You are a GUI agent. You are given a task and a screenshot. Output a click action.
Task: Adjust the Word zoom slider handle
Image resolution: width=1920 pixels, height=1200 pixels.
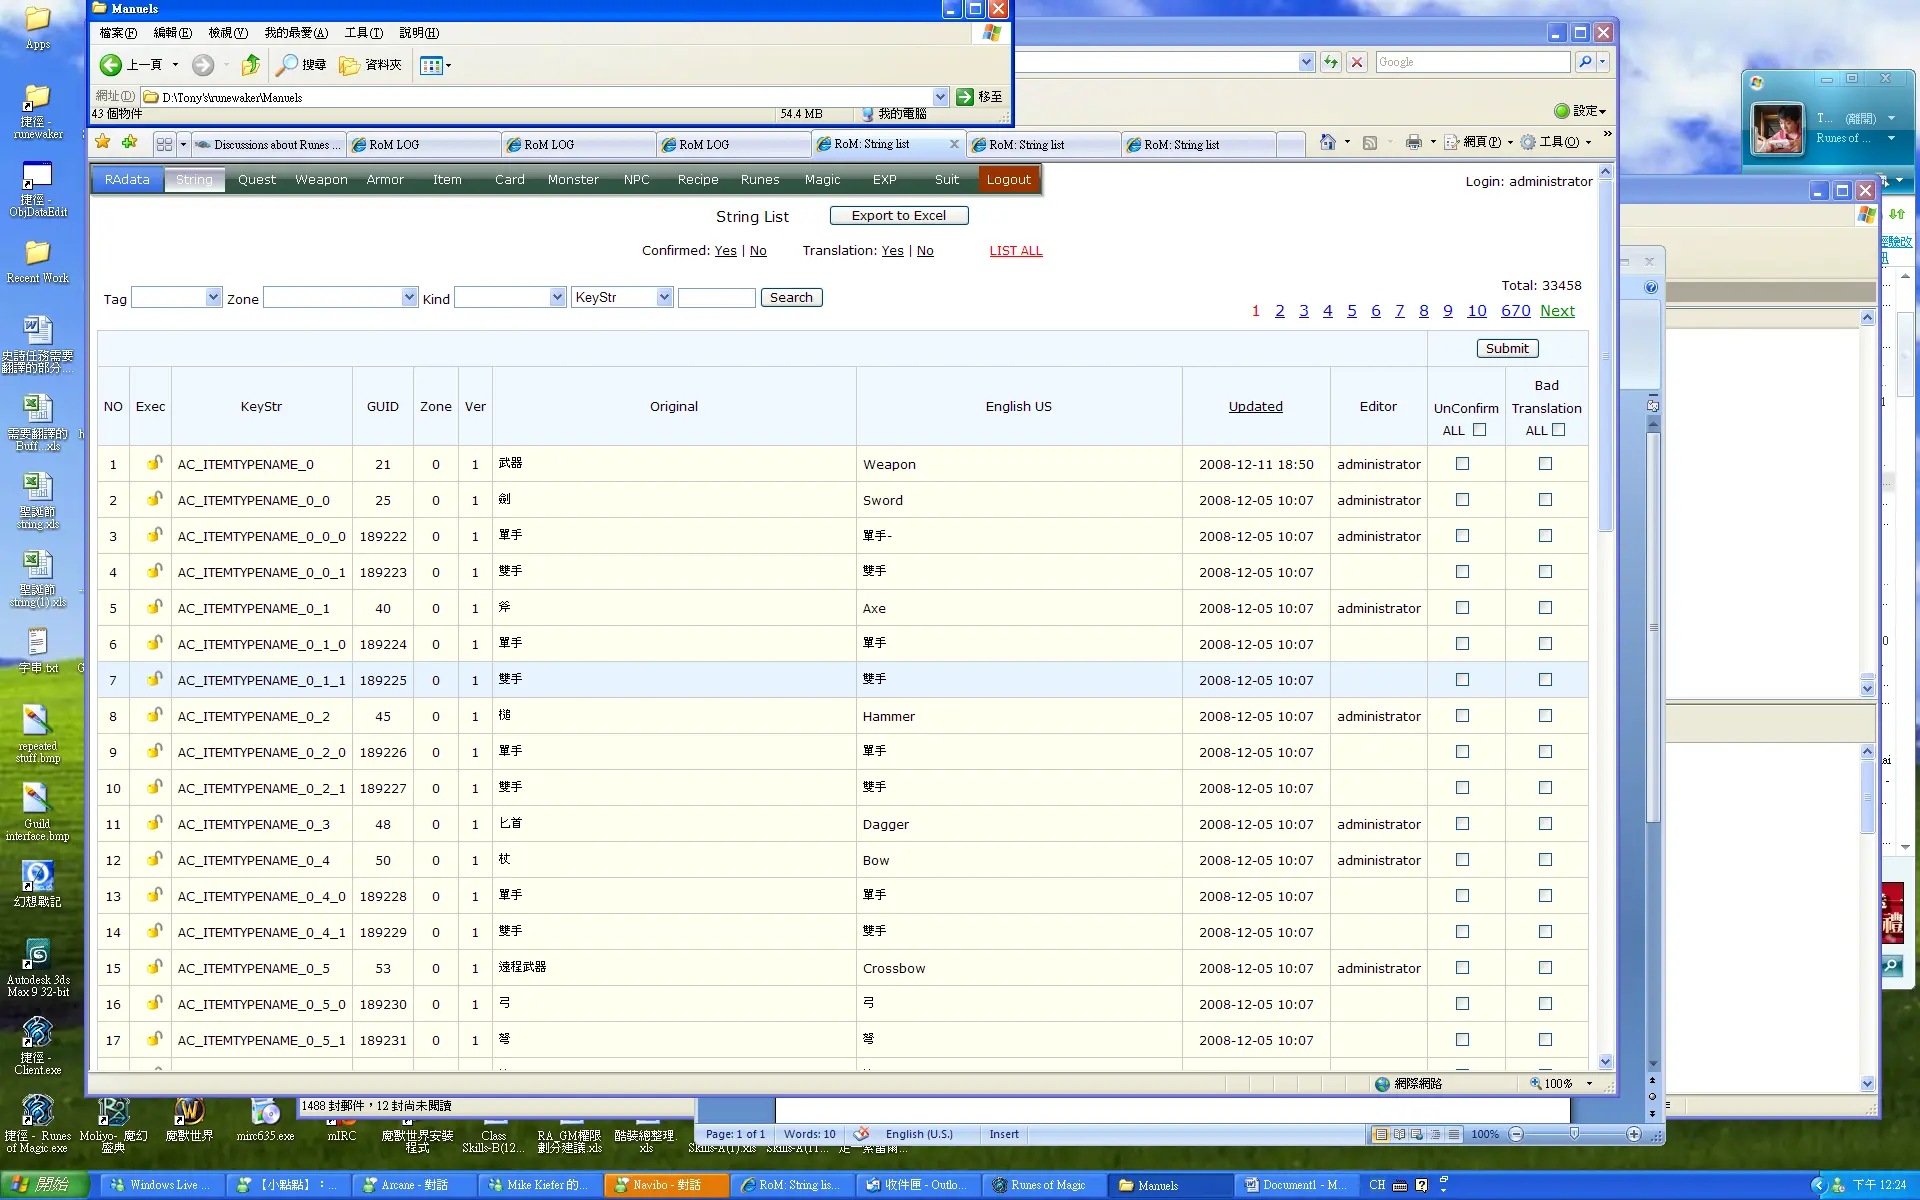(1575, 1134)
